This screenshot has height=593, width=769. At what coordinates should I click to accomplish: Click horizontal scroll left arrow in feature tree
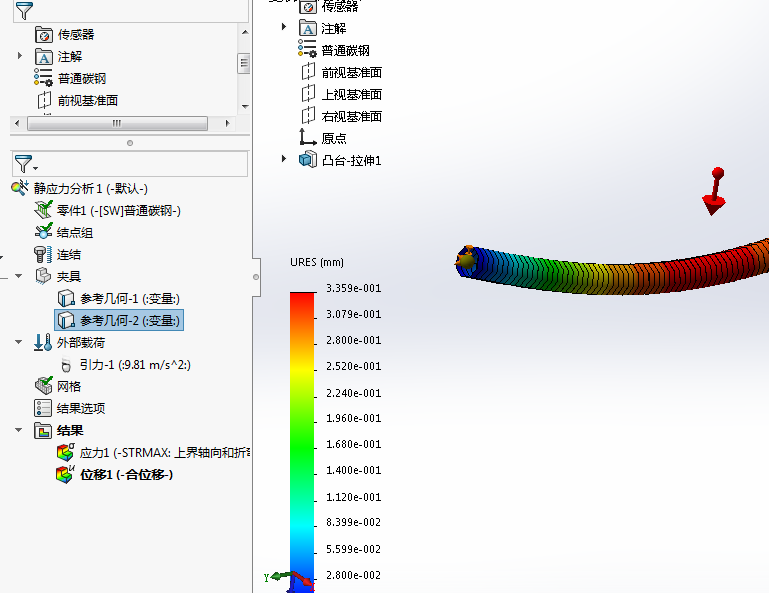click(x=17, y=123)
